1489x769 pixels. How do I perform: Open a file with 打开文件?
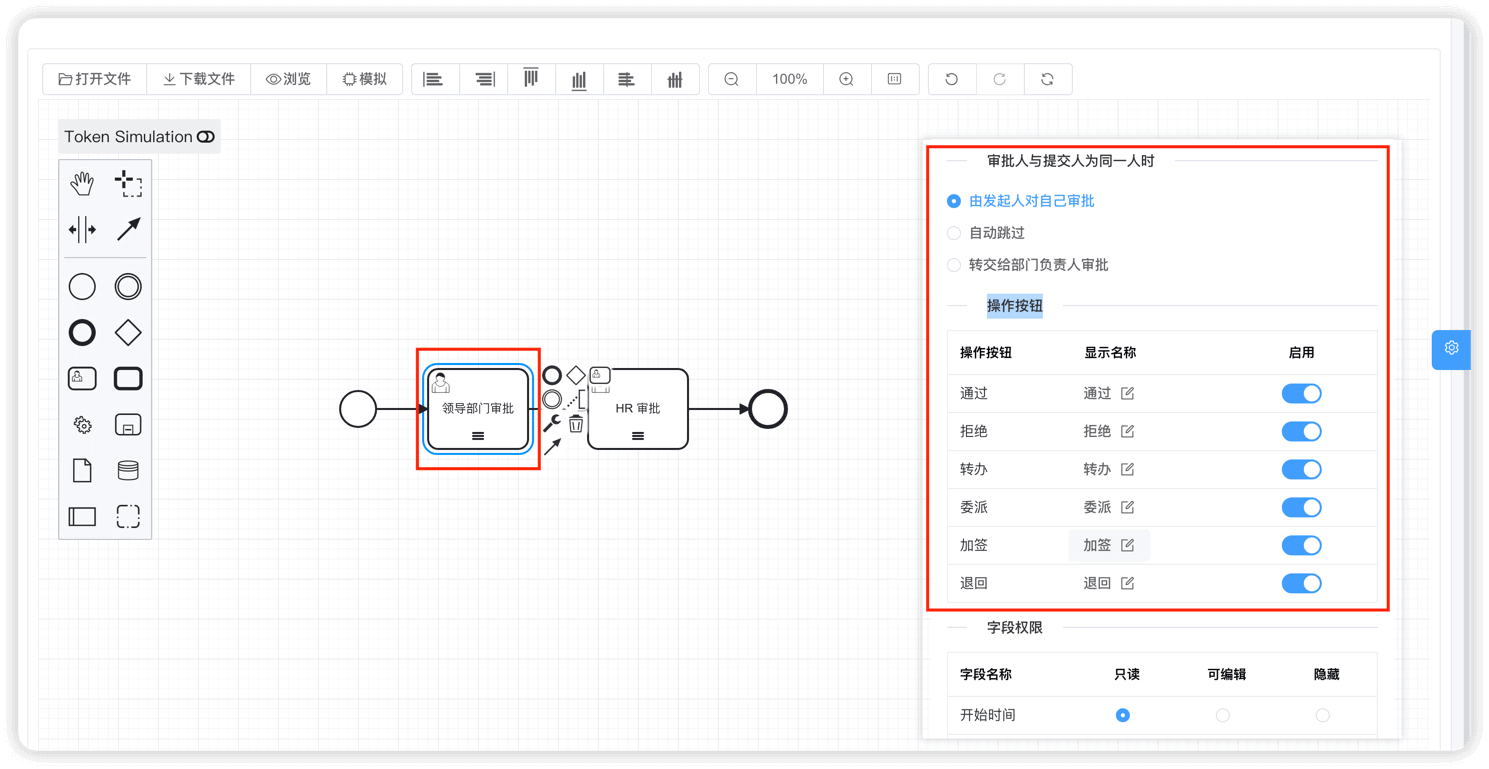[94, 78]
